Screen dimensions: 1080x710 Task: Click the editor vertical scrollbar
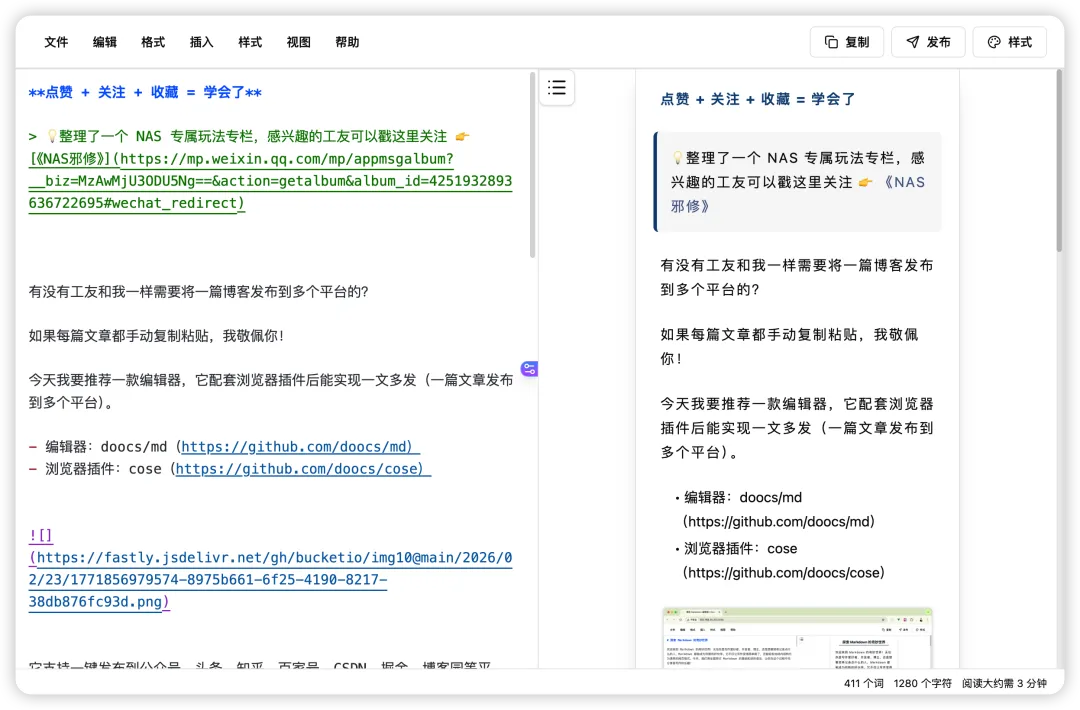click(x=532, y=165)
